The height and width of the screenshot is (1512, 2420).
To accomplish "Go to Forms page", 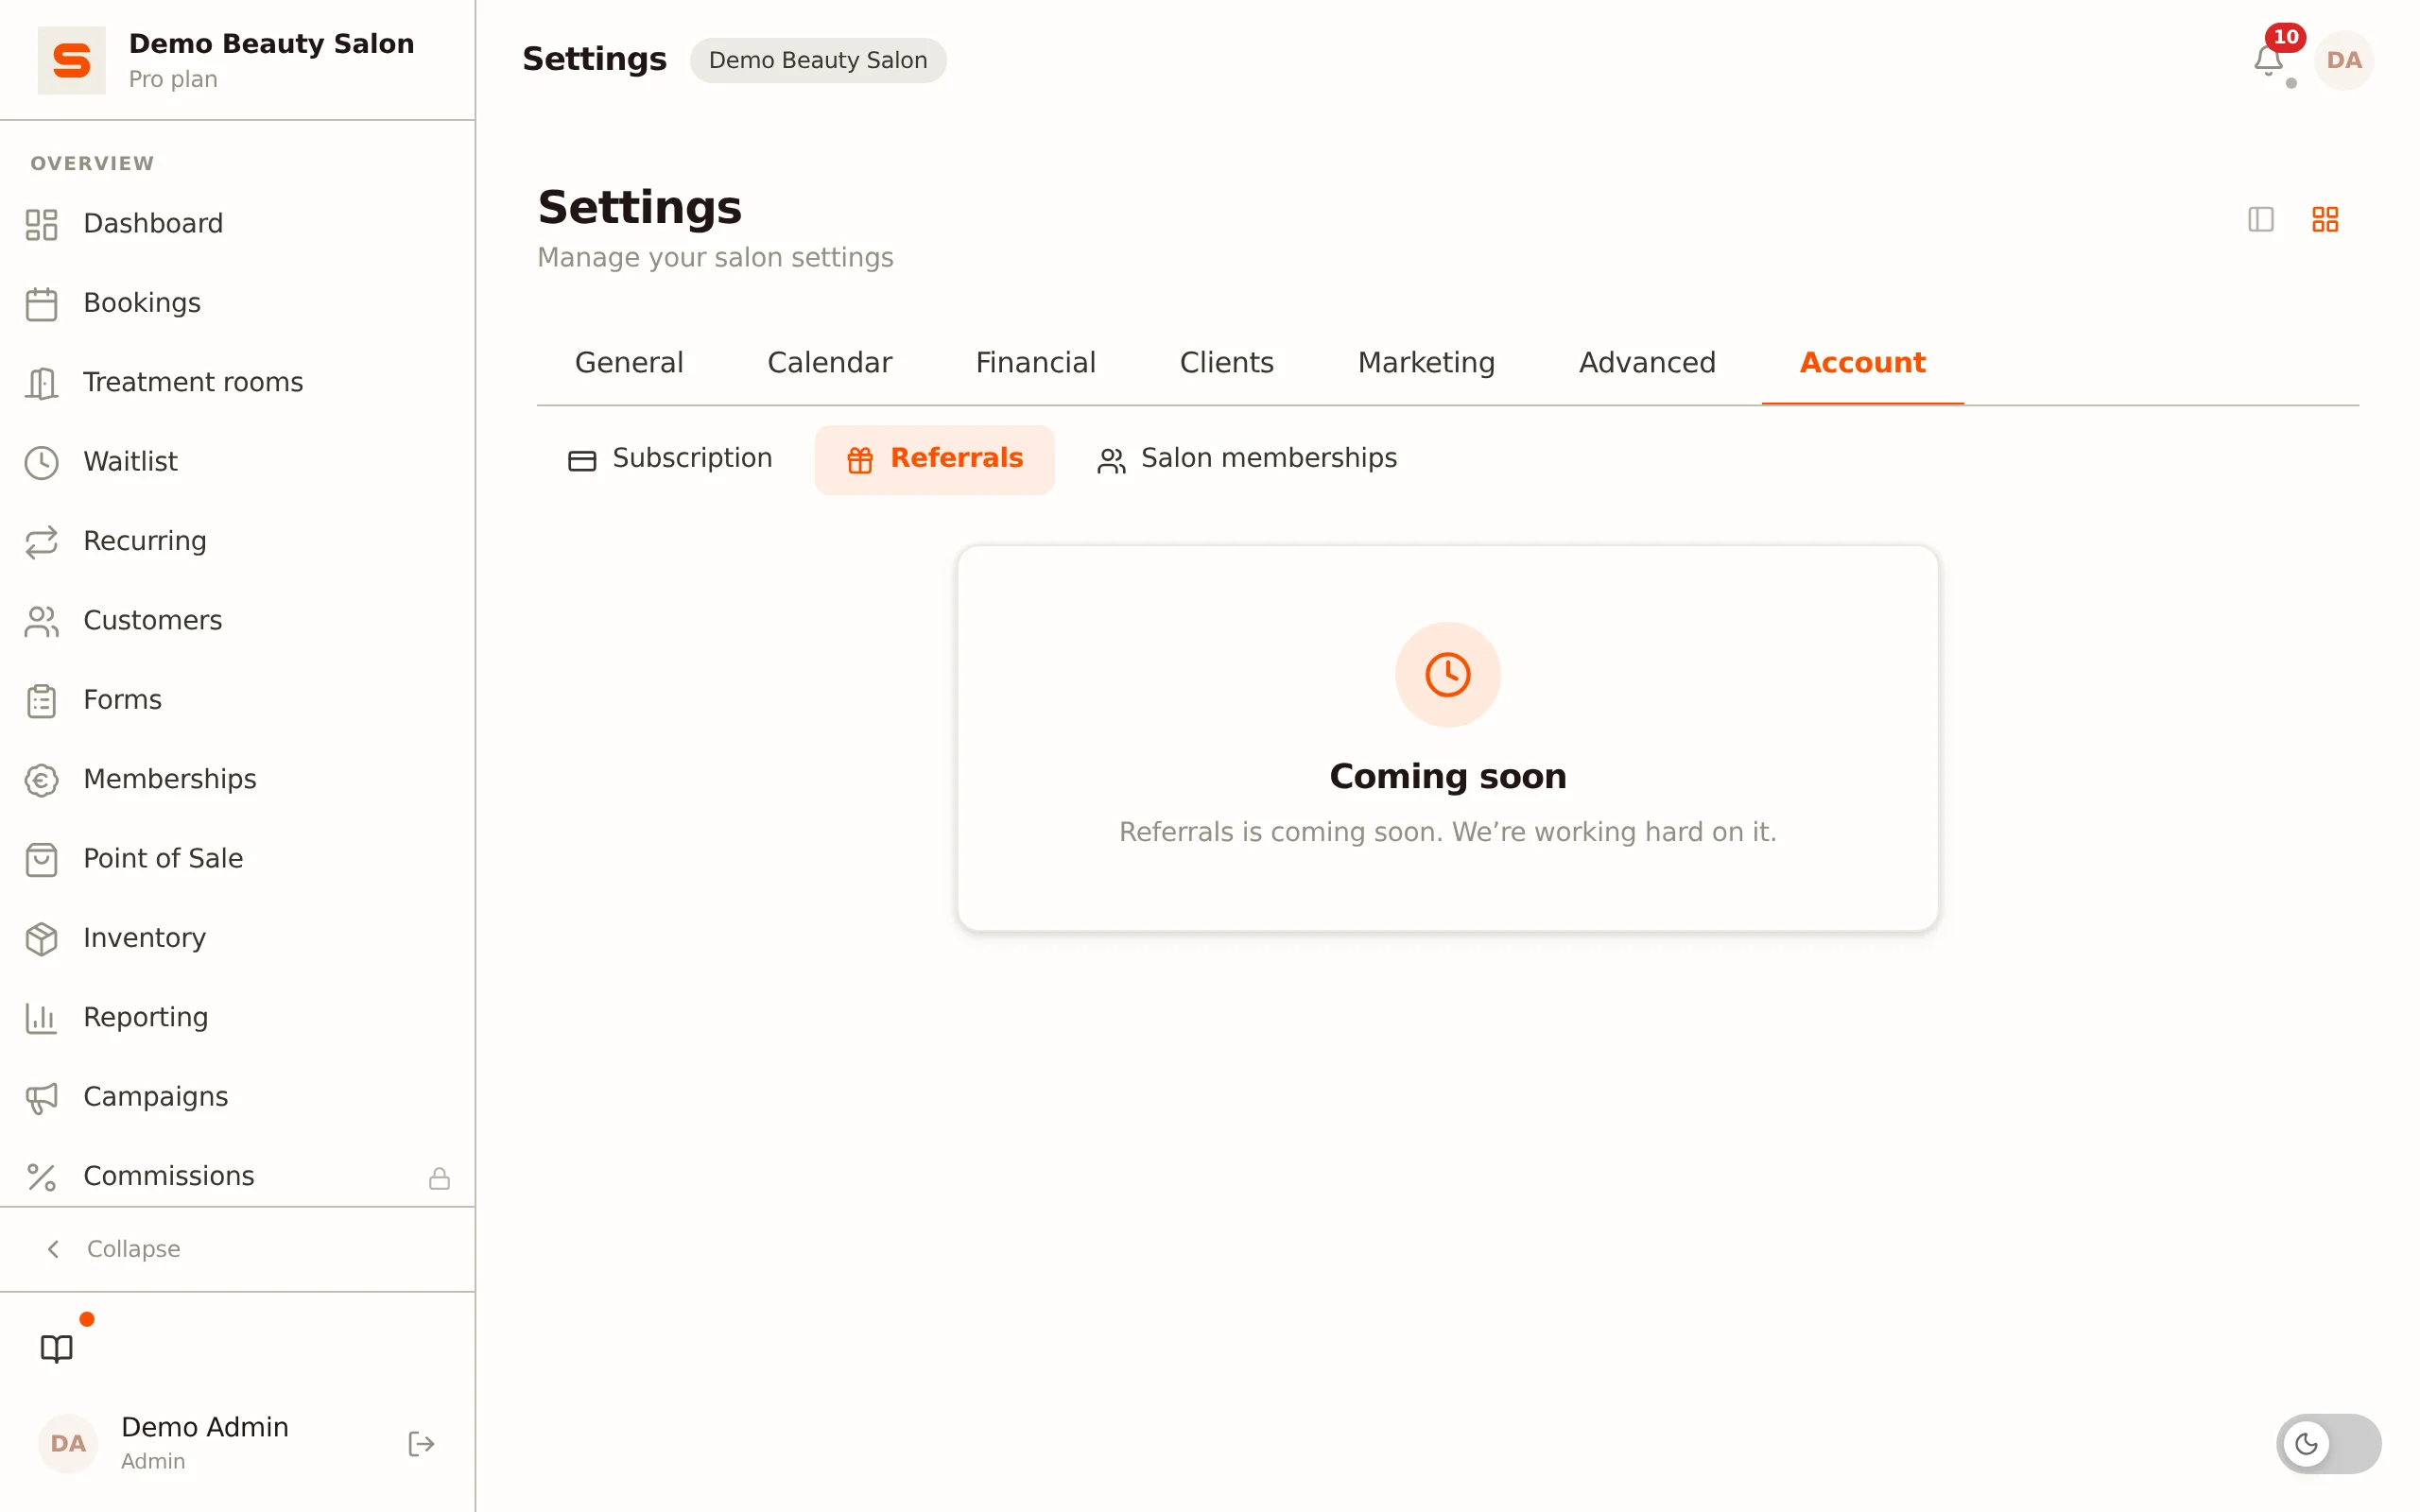I will click(122, 700).
